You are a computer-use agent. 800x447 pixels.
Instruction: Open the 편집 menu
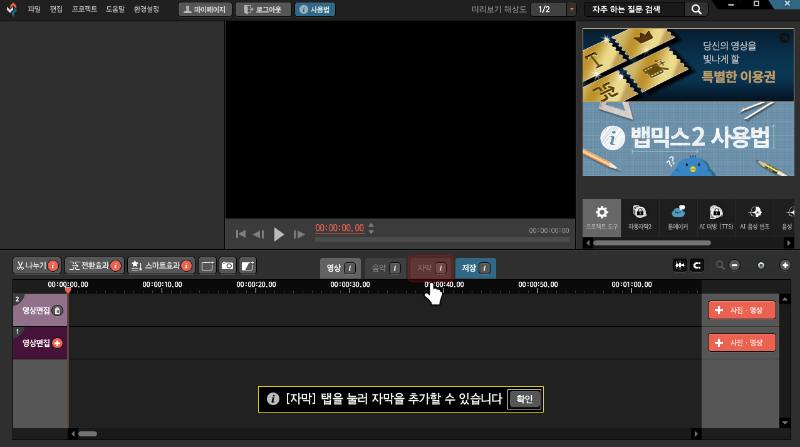[56, 9]
